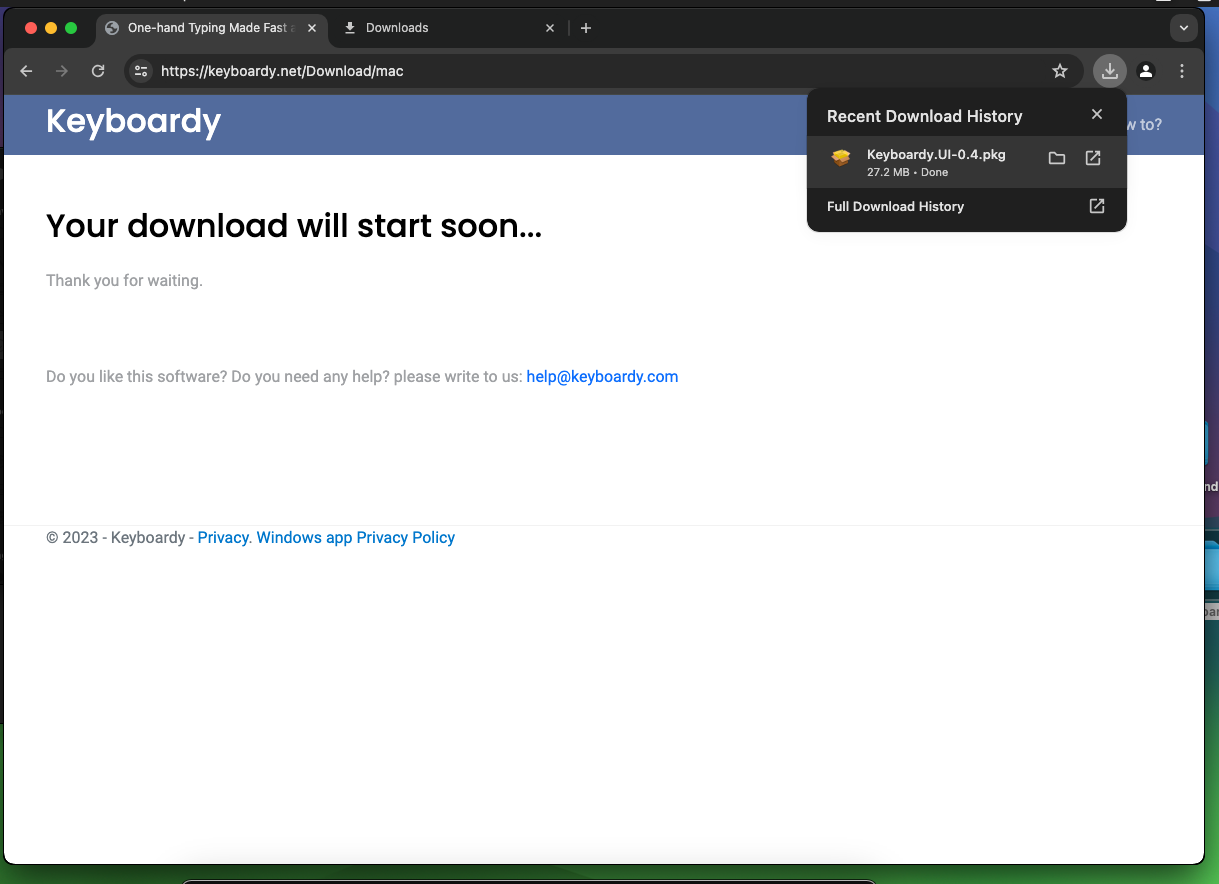Screen dimensions: 1219x884
Task: Show Keyboardy.UI-0.4.pkg in folder
Action: [1057, 158]
